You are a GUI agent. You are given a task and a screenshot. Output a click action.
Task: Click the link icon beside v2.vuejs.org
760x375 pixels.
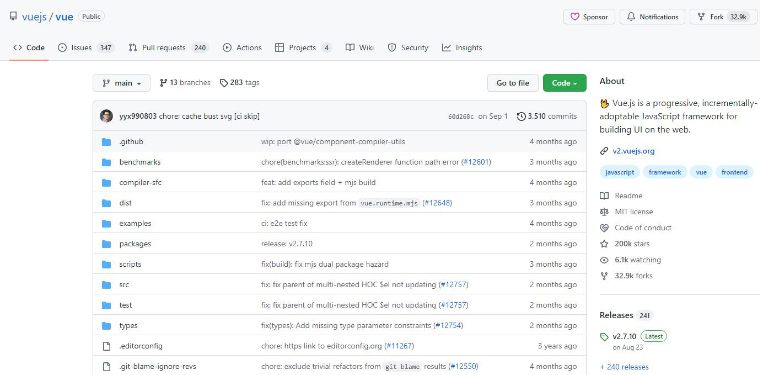[604, 151]
